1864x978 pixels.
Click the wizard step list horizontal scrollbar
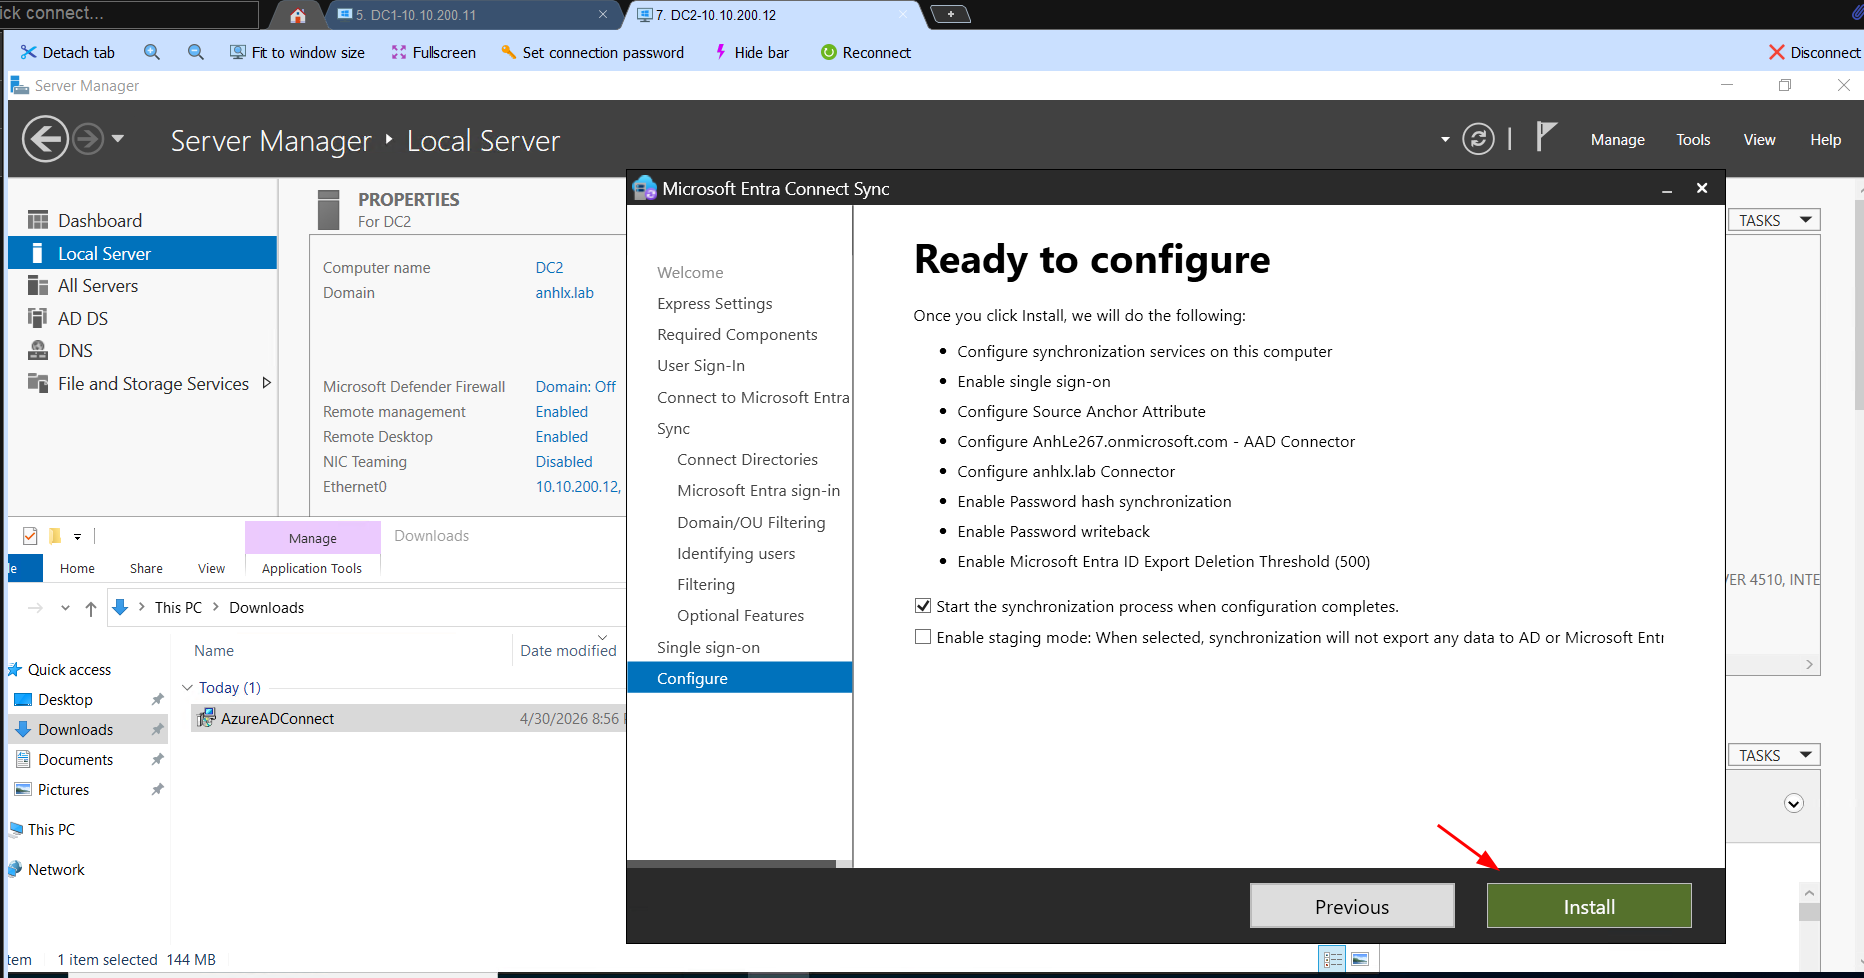click(731, 864)
